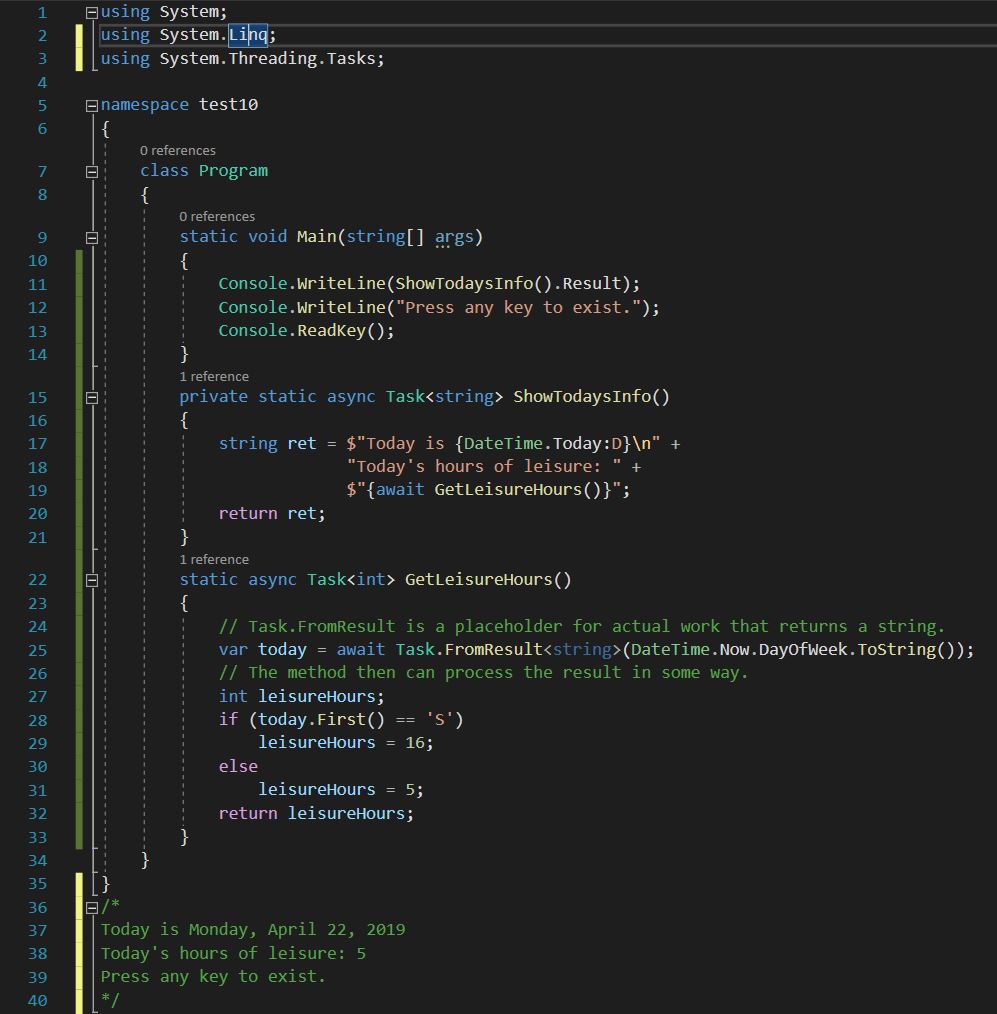The height and width of the screenshot is (1014, 997).
Task: Click the class name Program
Action: point(233,171)
